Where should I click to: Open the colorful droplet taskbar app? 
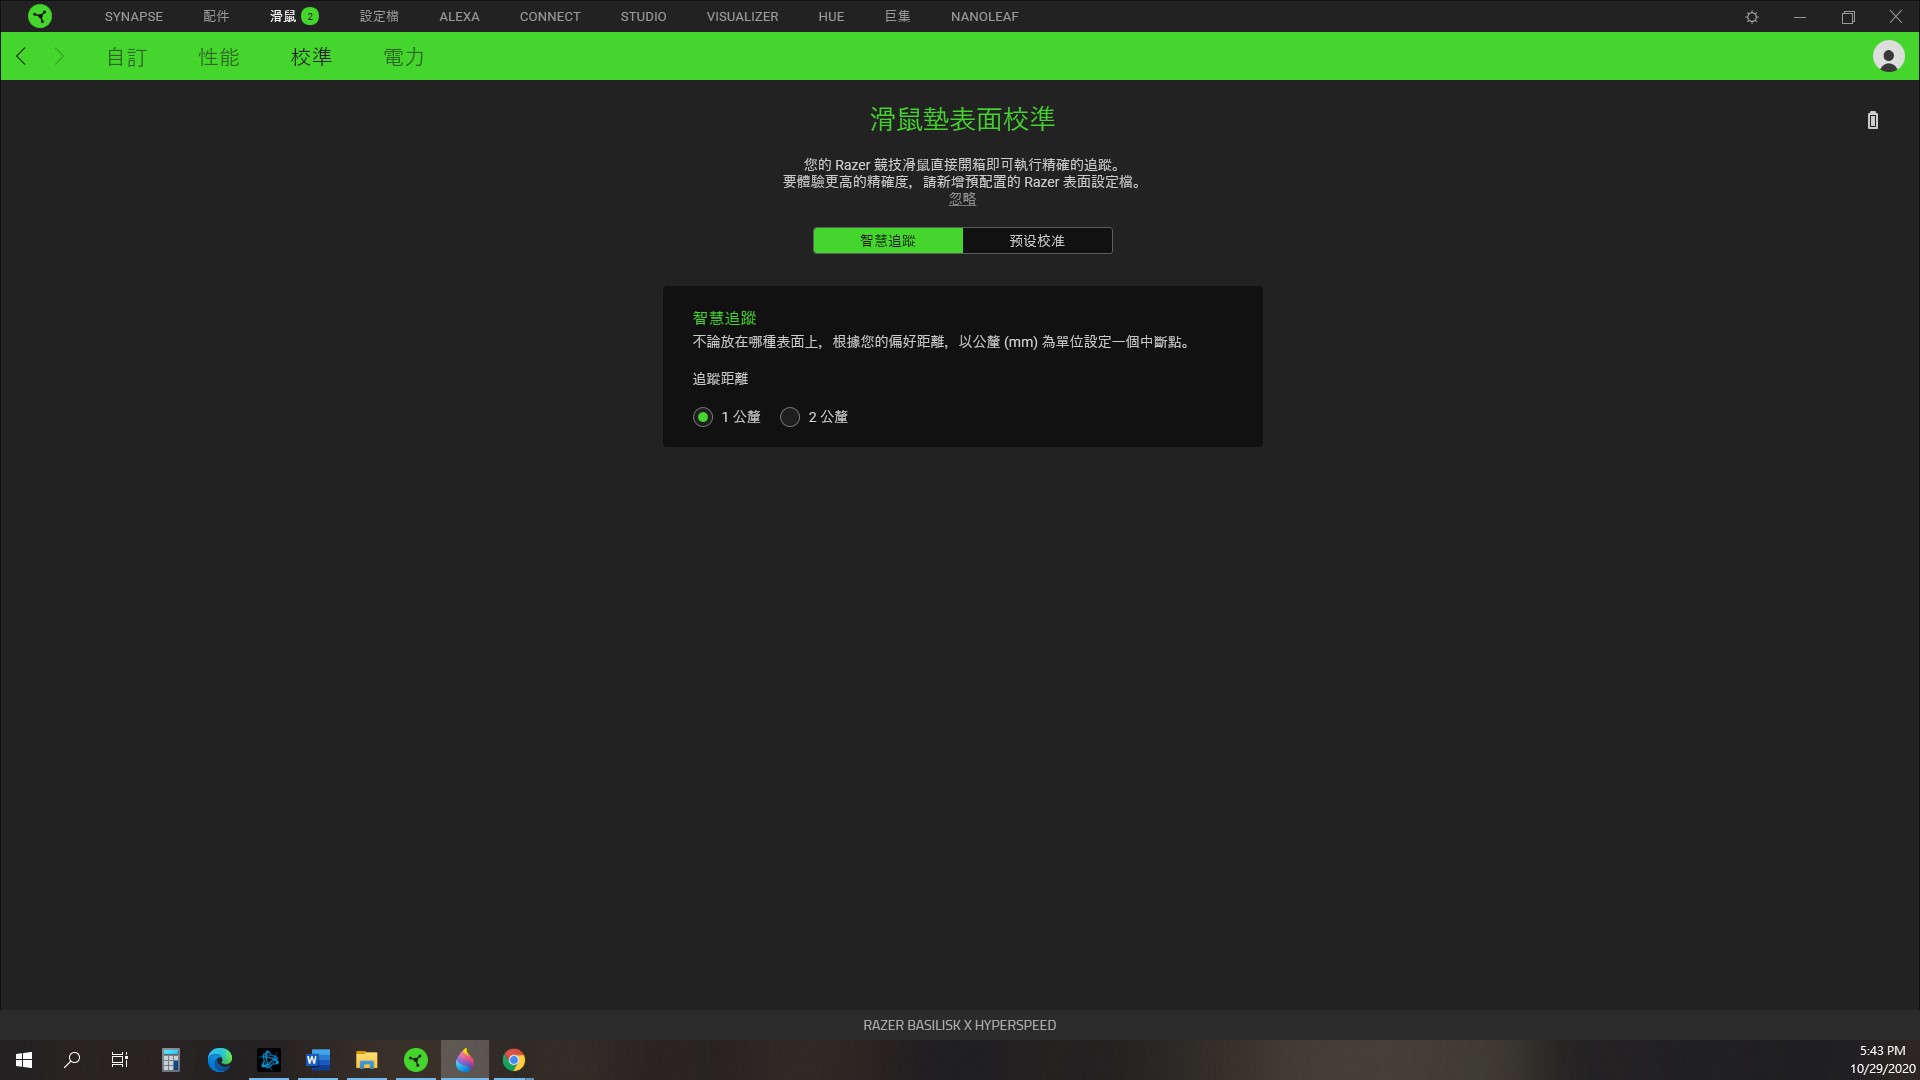click(465, 1060)
